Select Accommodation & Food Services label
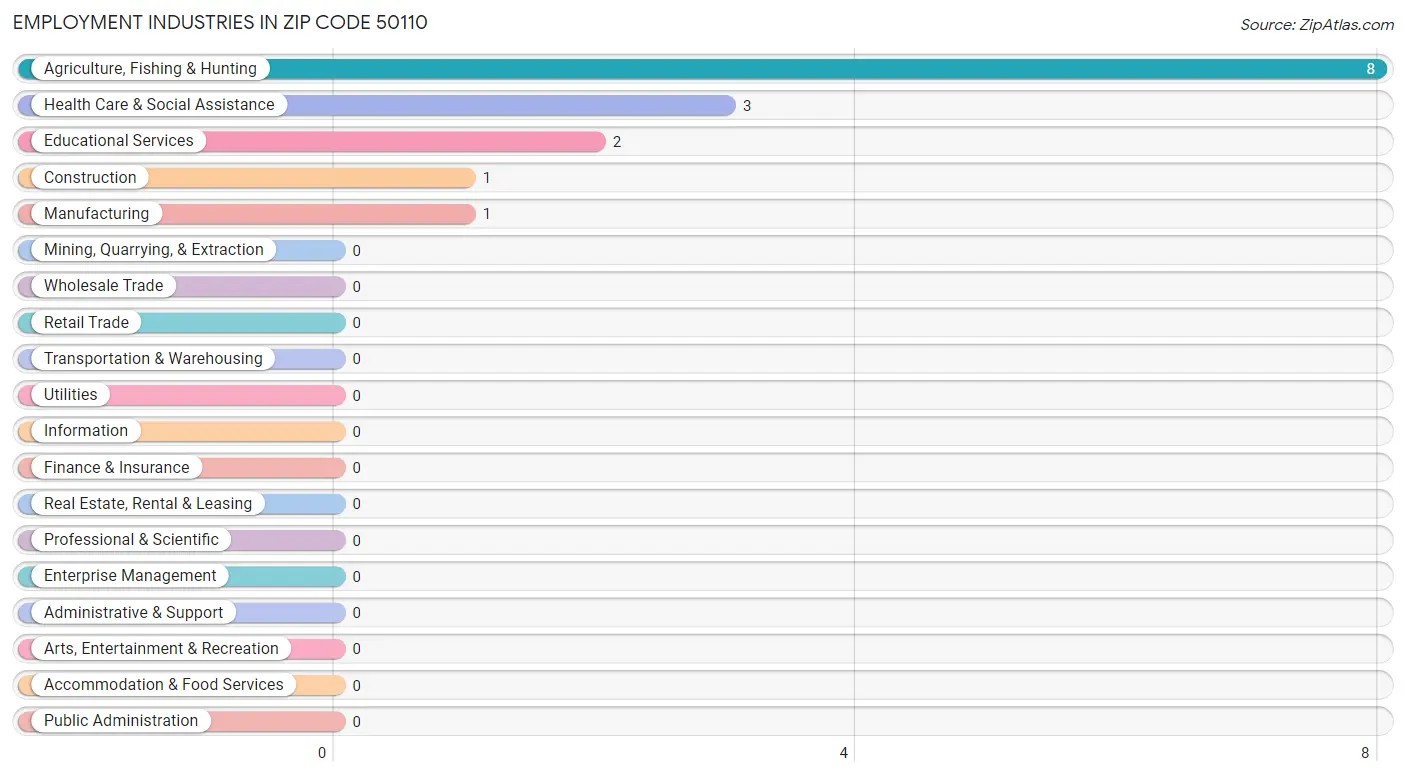The image size is (1406, 776). coord(164,685)
